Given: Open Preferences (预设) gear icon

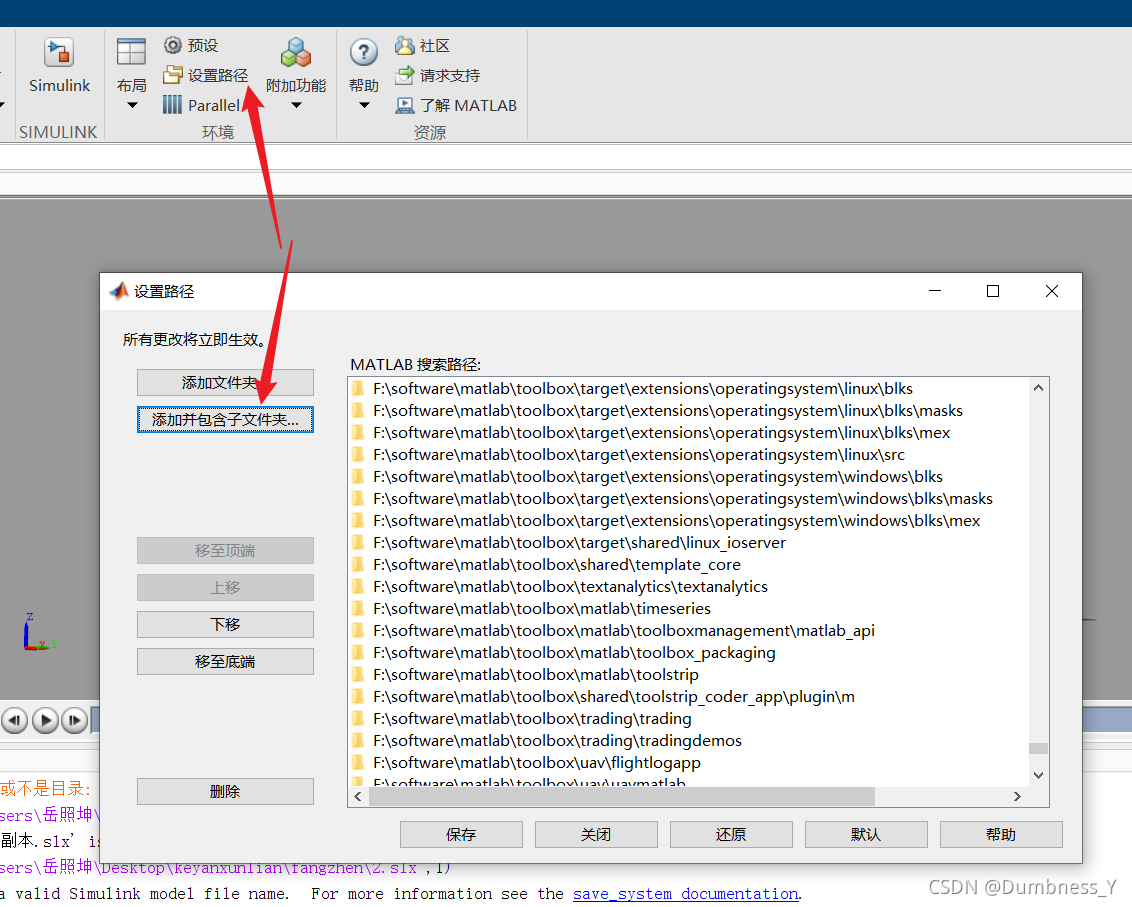Looking at the screenshot, I should pos(173,45).
